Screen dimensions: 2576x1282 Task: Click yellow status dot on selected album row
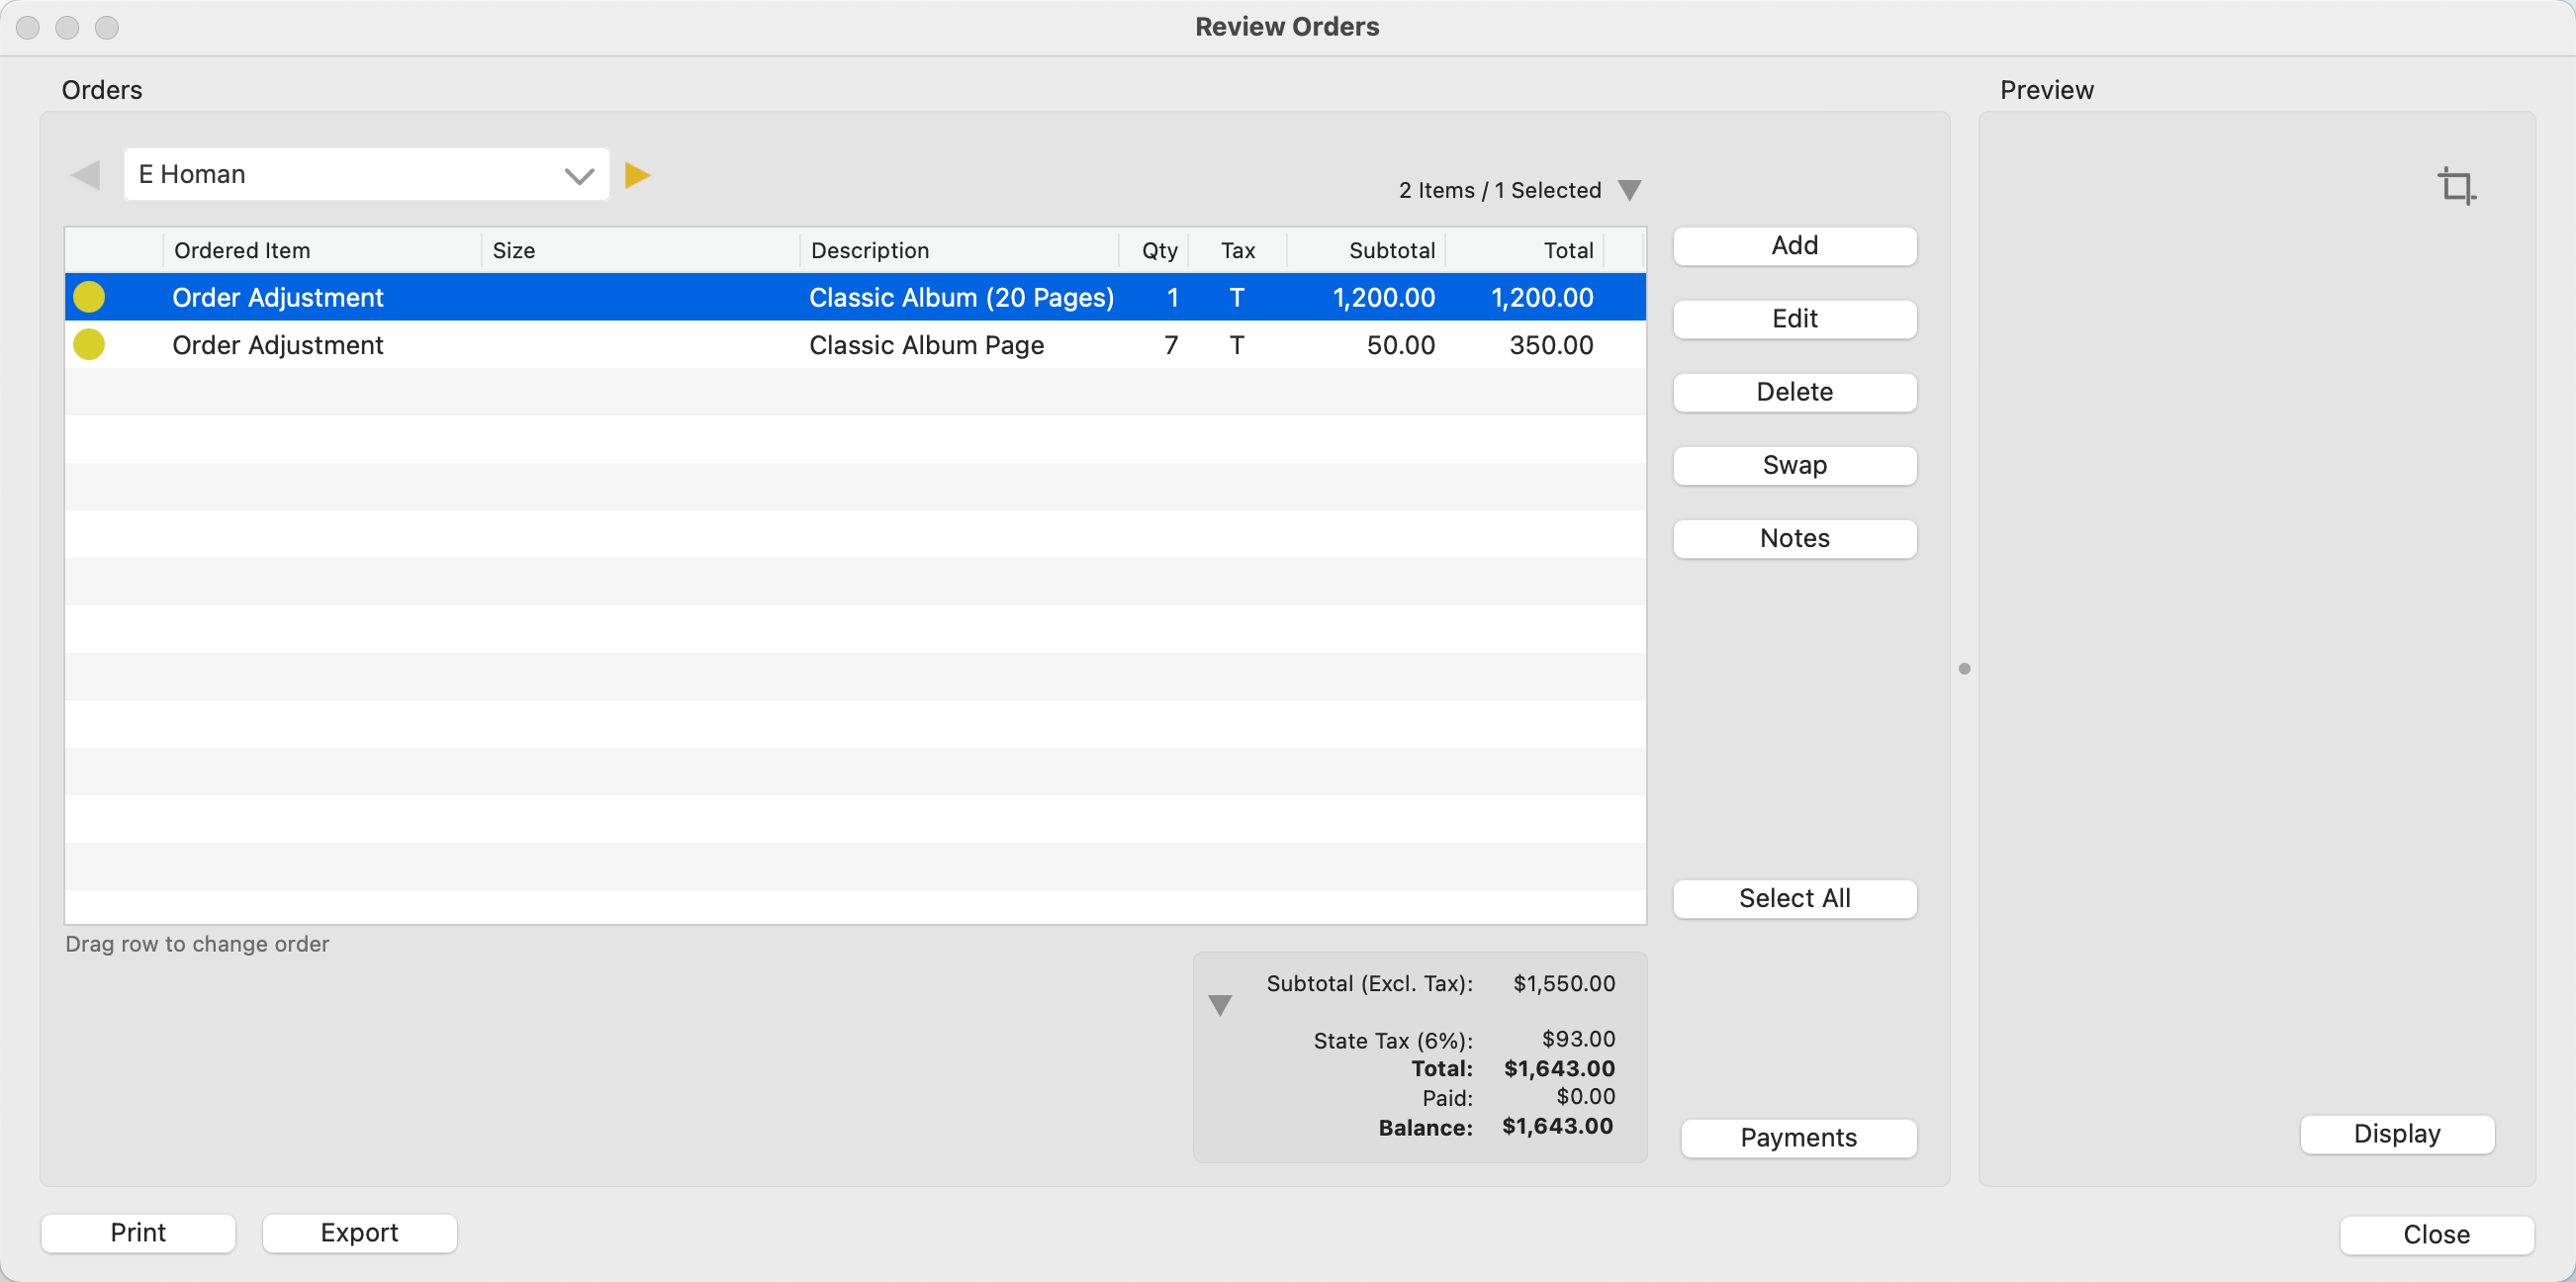pyautogui.click(x=89, y=297)
